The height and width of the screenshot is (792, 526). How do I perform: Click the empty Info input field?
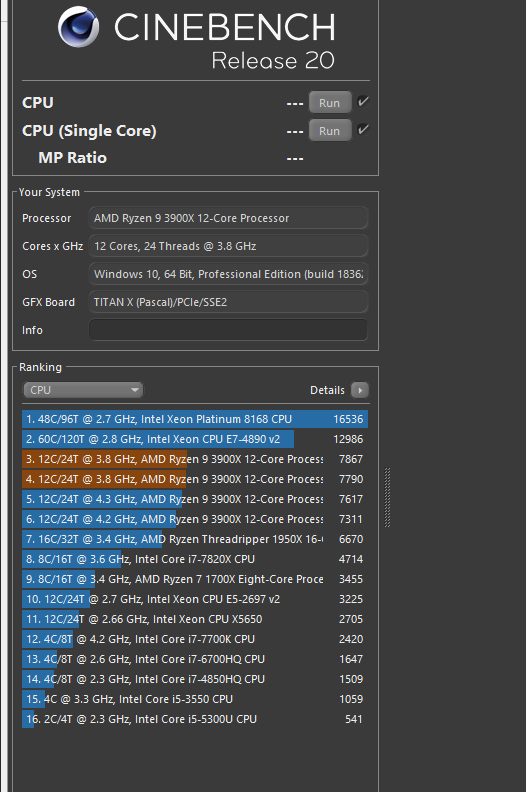(x=228, y=330)
